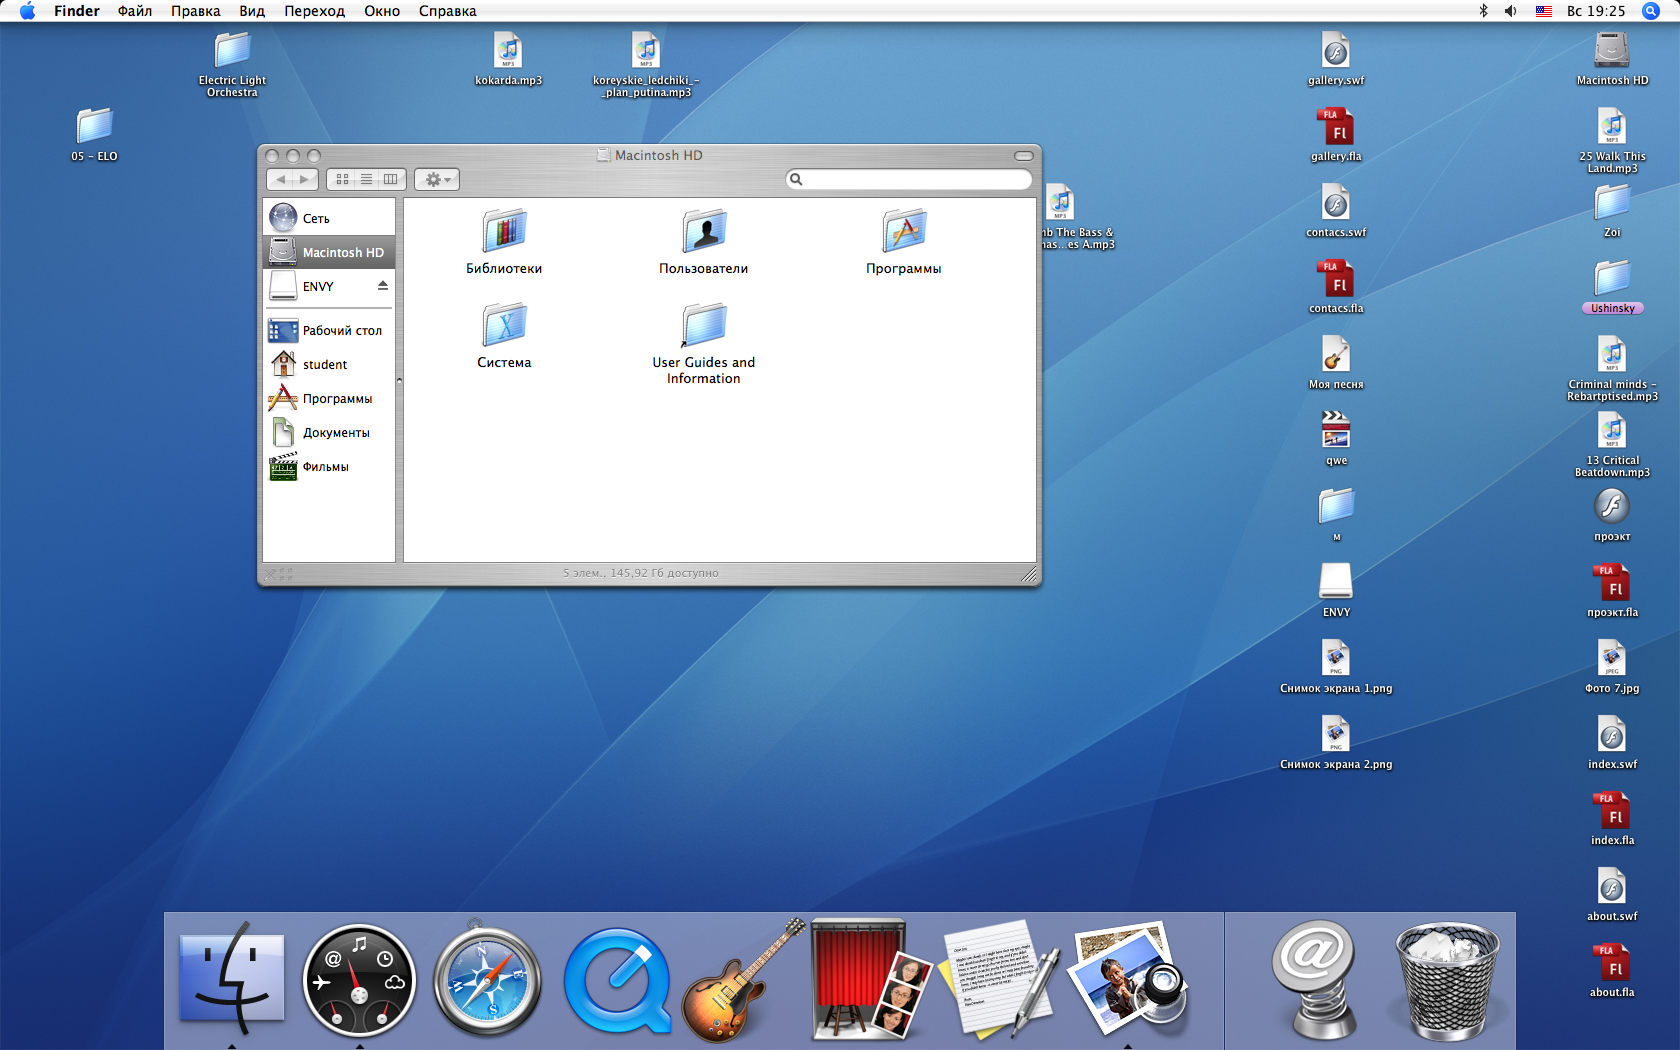This screenshot has width=1680, height=1050.
Task: Select the Ushinsky folder on desktop
Action: [x=1612, y=287]
